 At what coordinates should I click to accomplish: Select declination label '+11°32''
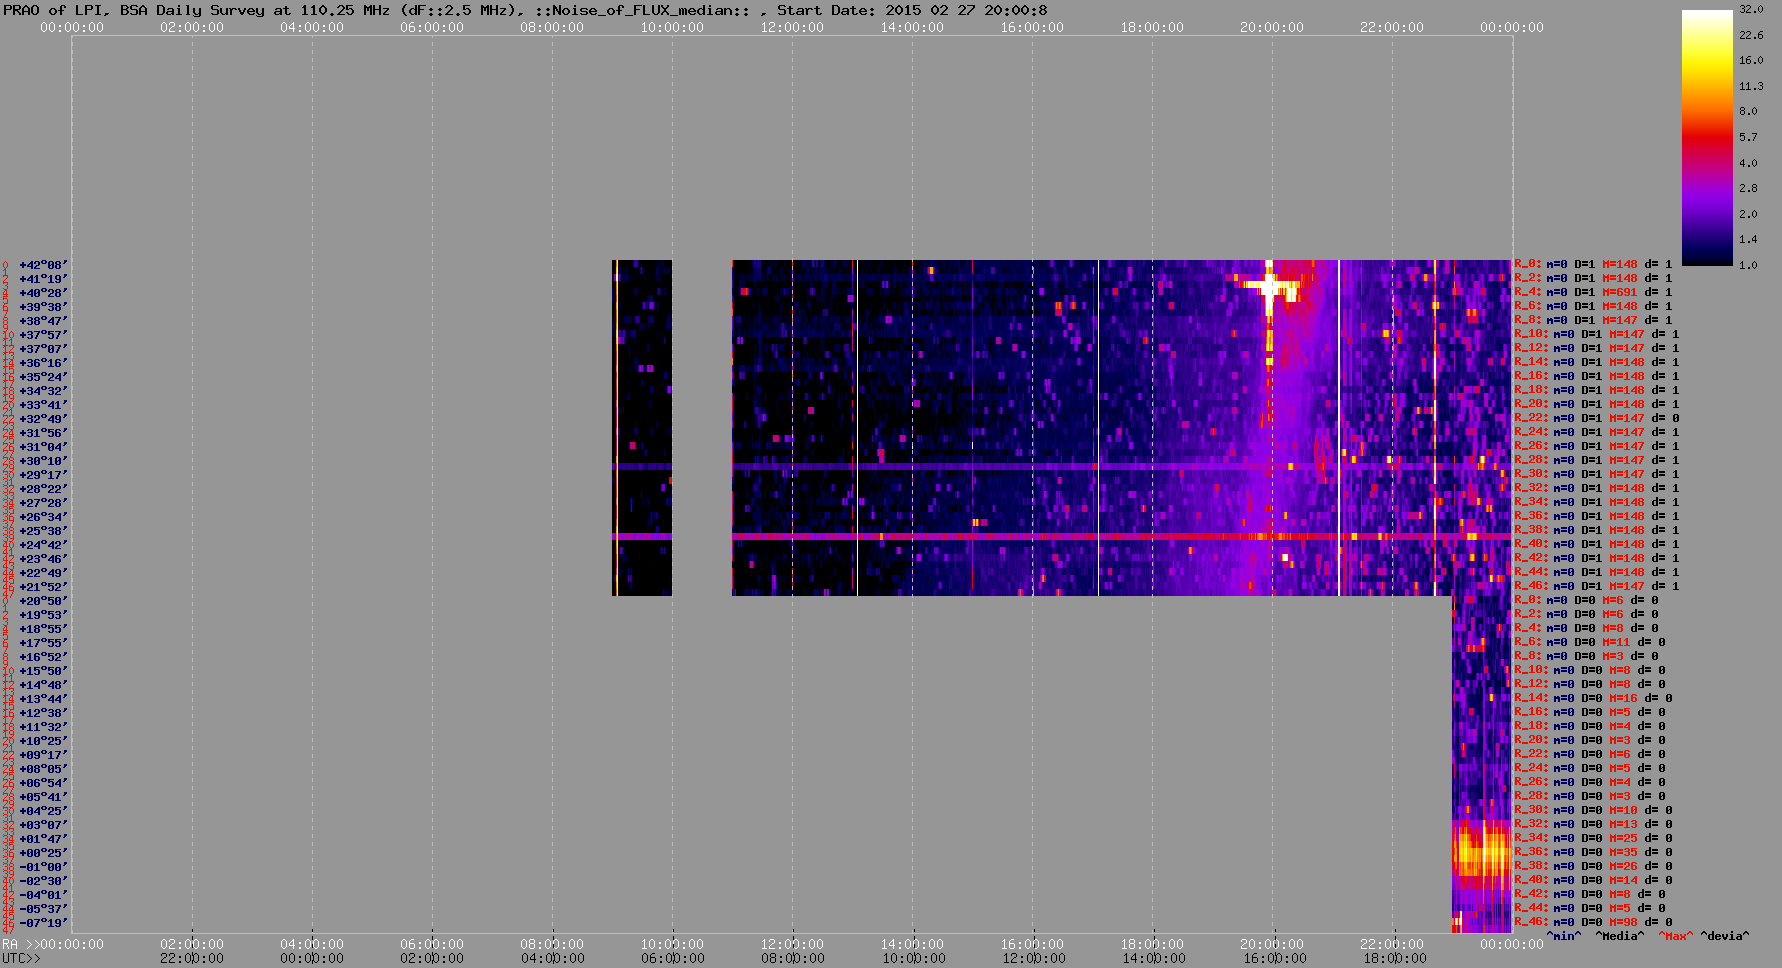[x=43, y=727]
